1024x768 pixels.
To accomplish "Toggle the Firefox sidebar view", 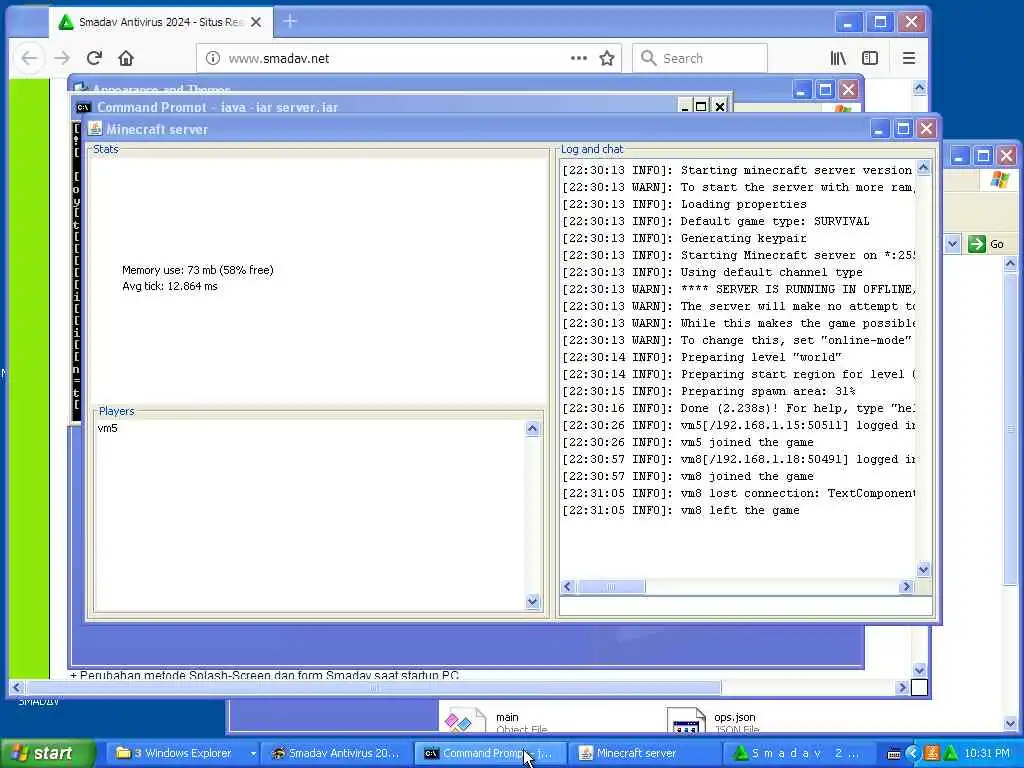I will pos(870,58).
